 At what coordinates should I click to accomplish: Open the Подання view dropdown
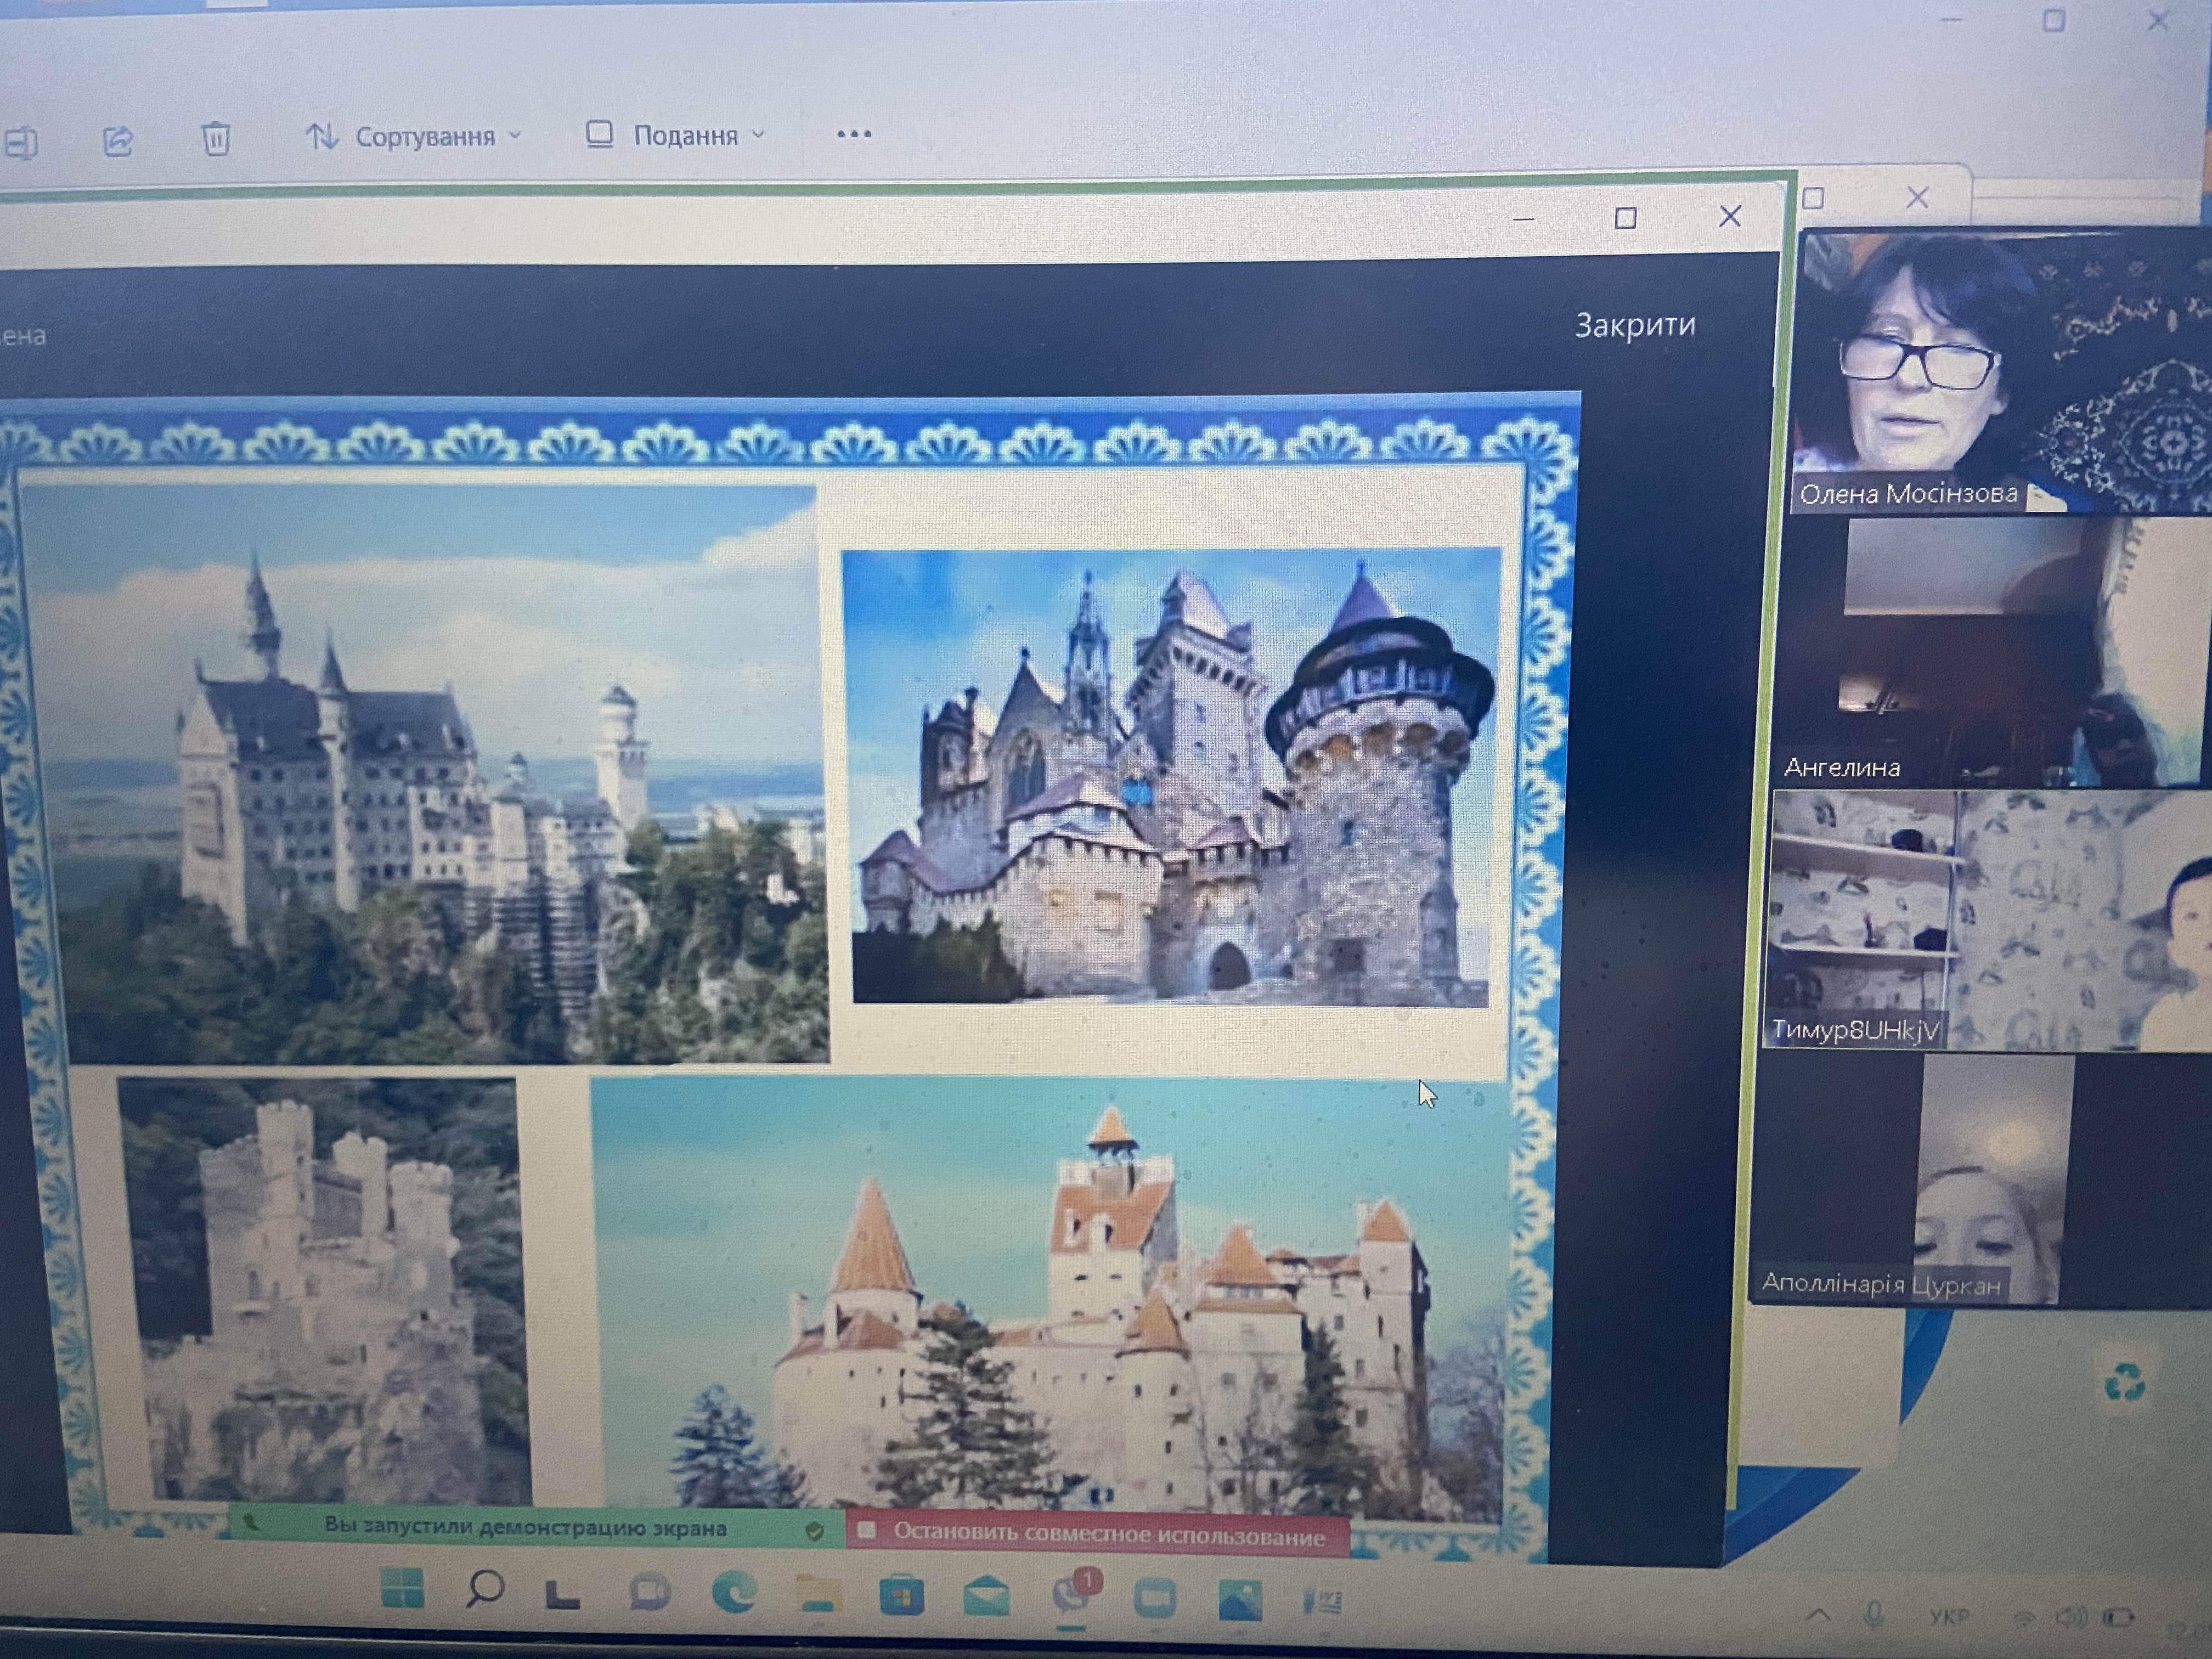coord(675,134)
